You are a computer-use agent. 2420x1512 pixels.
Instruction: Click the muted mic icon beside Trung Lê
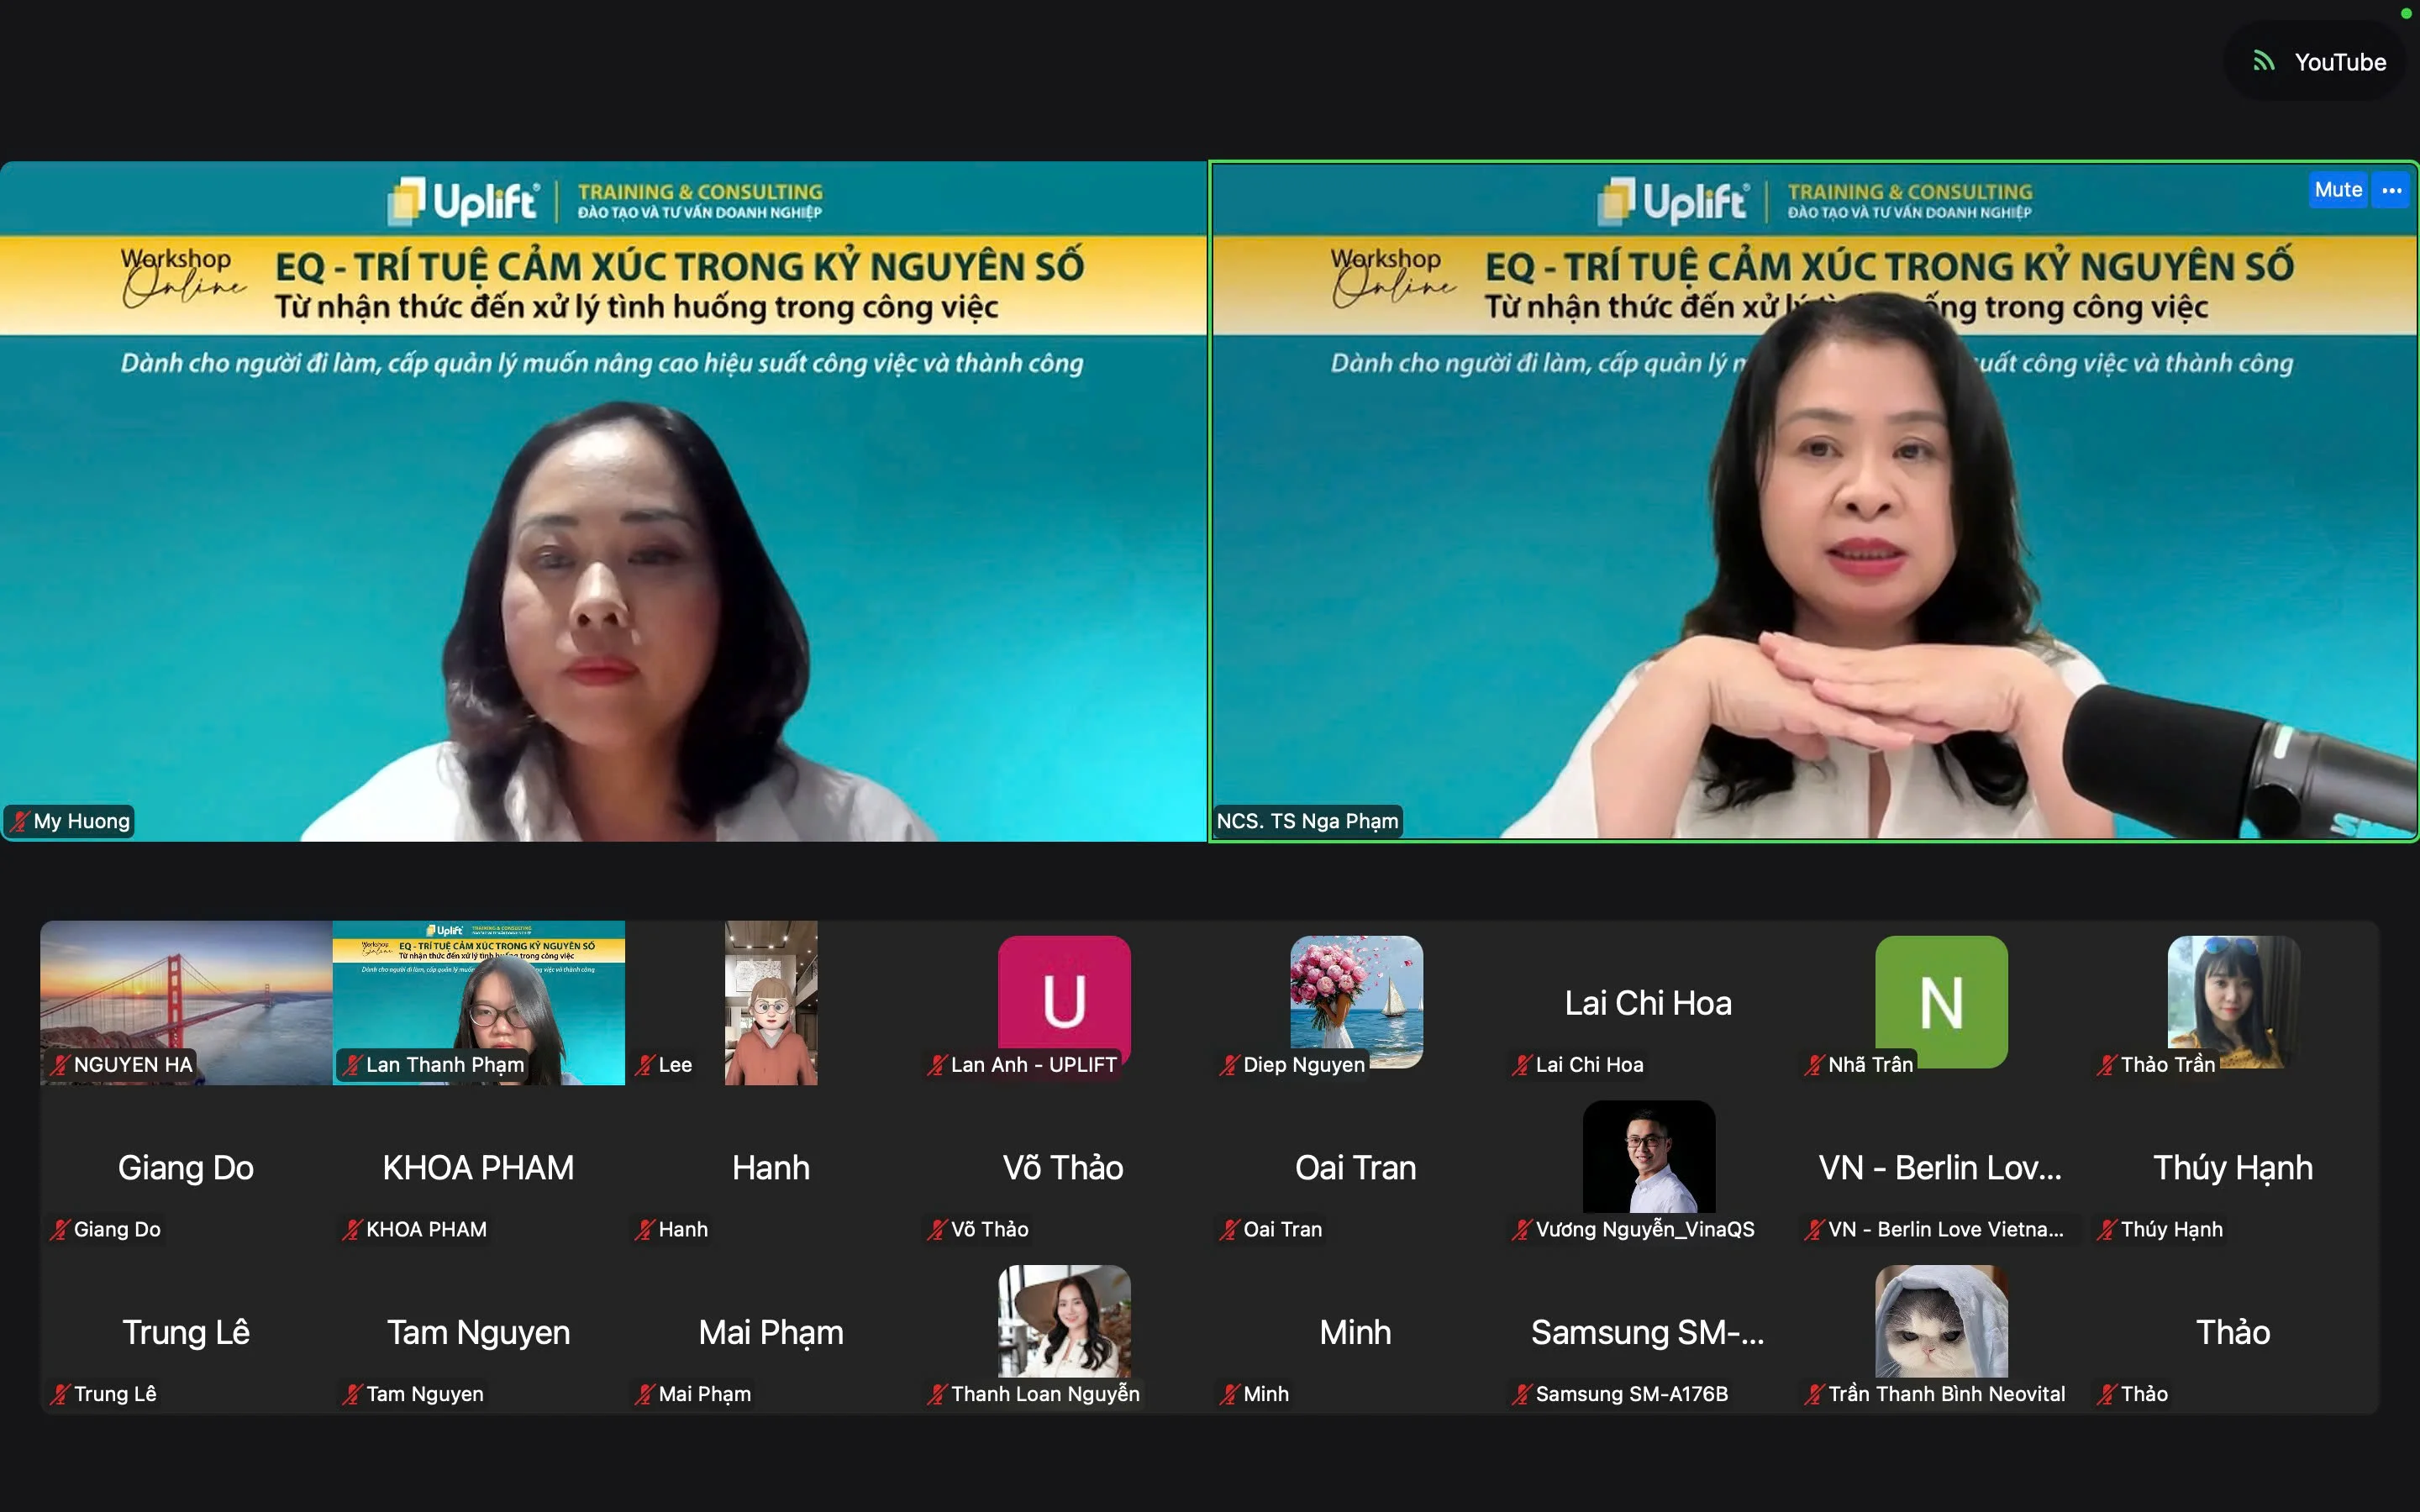point(60,1394)
